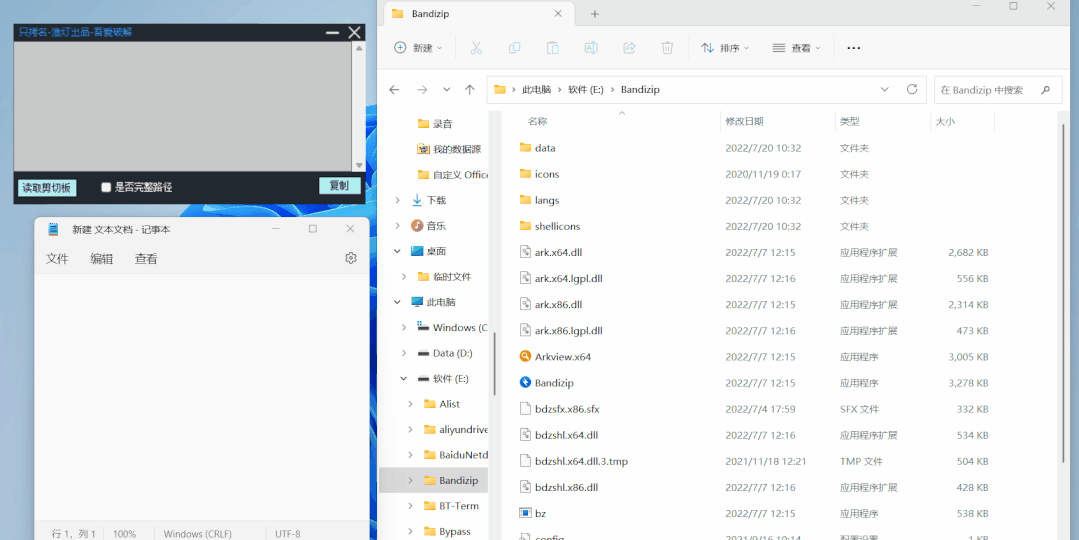Expand the Alist folder node

(411, 404)
